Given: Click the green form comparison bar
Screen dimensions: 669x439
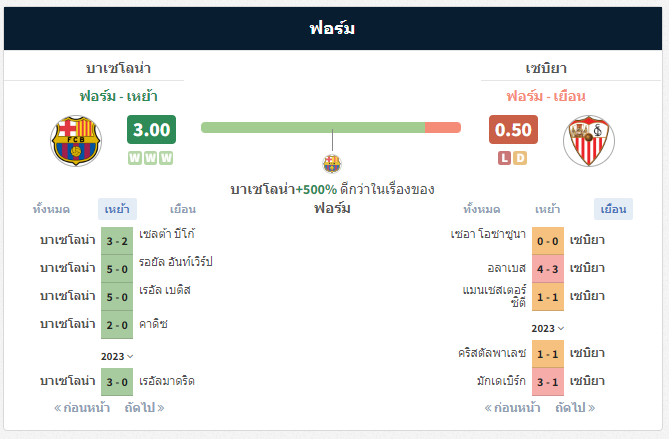Looking at the screenshot, I should [313, 127].
